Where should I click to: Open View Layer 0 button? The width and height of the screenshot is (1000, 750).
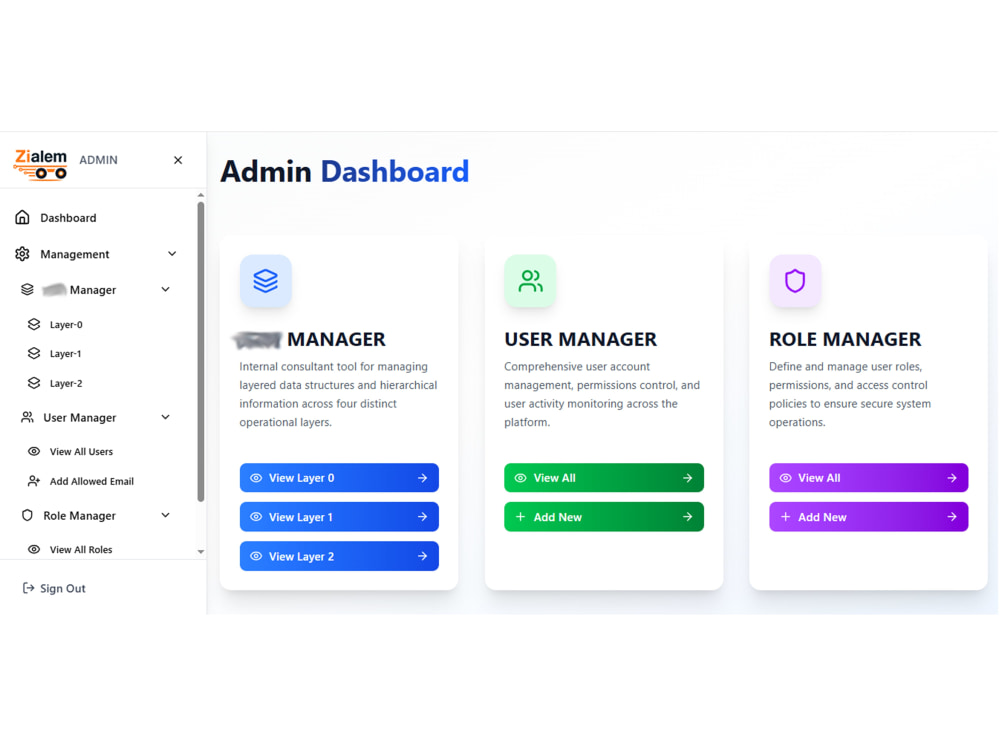(x=339, y=478)
